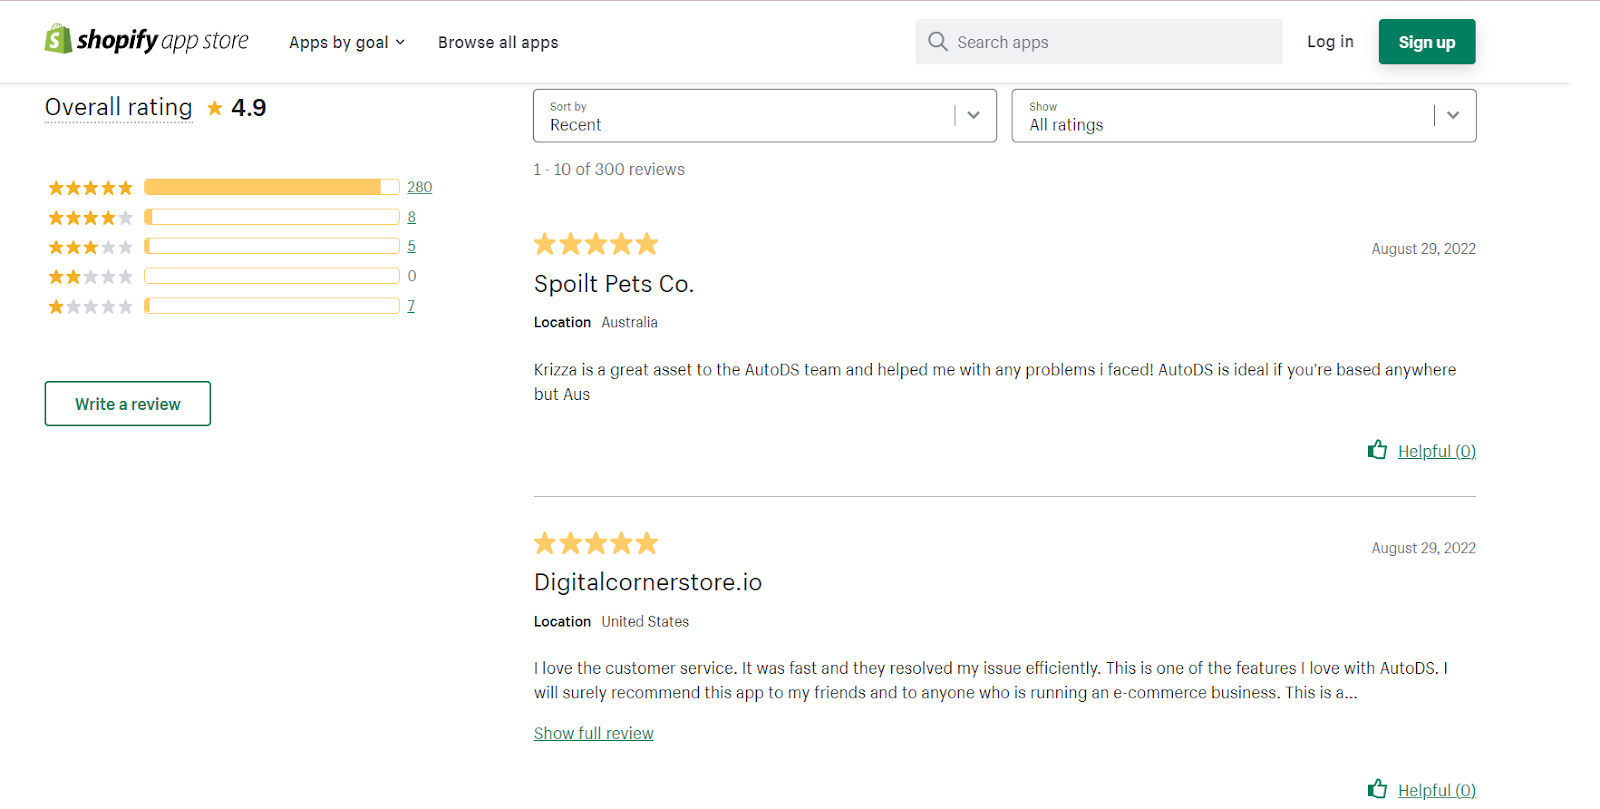Click thumbs-up icon on Digitalcornerstore.io review
This screenshot has width=1600, height=809.
pyautogui.click(x=1377, y=789)
